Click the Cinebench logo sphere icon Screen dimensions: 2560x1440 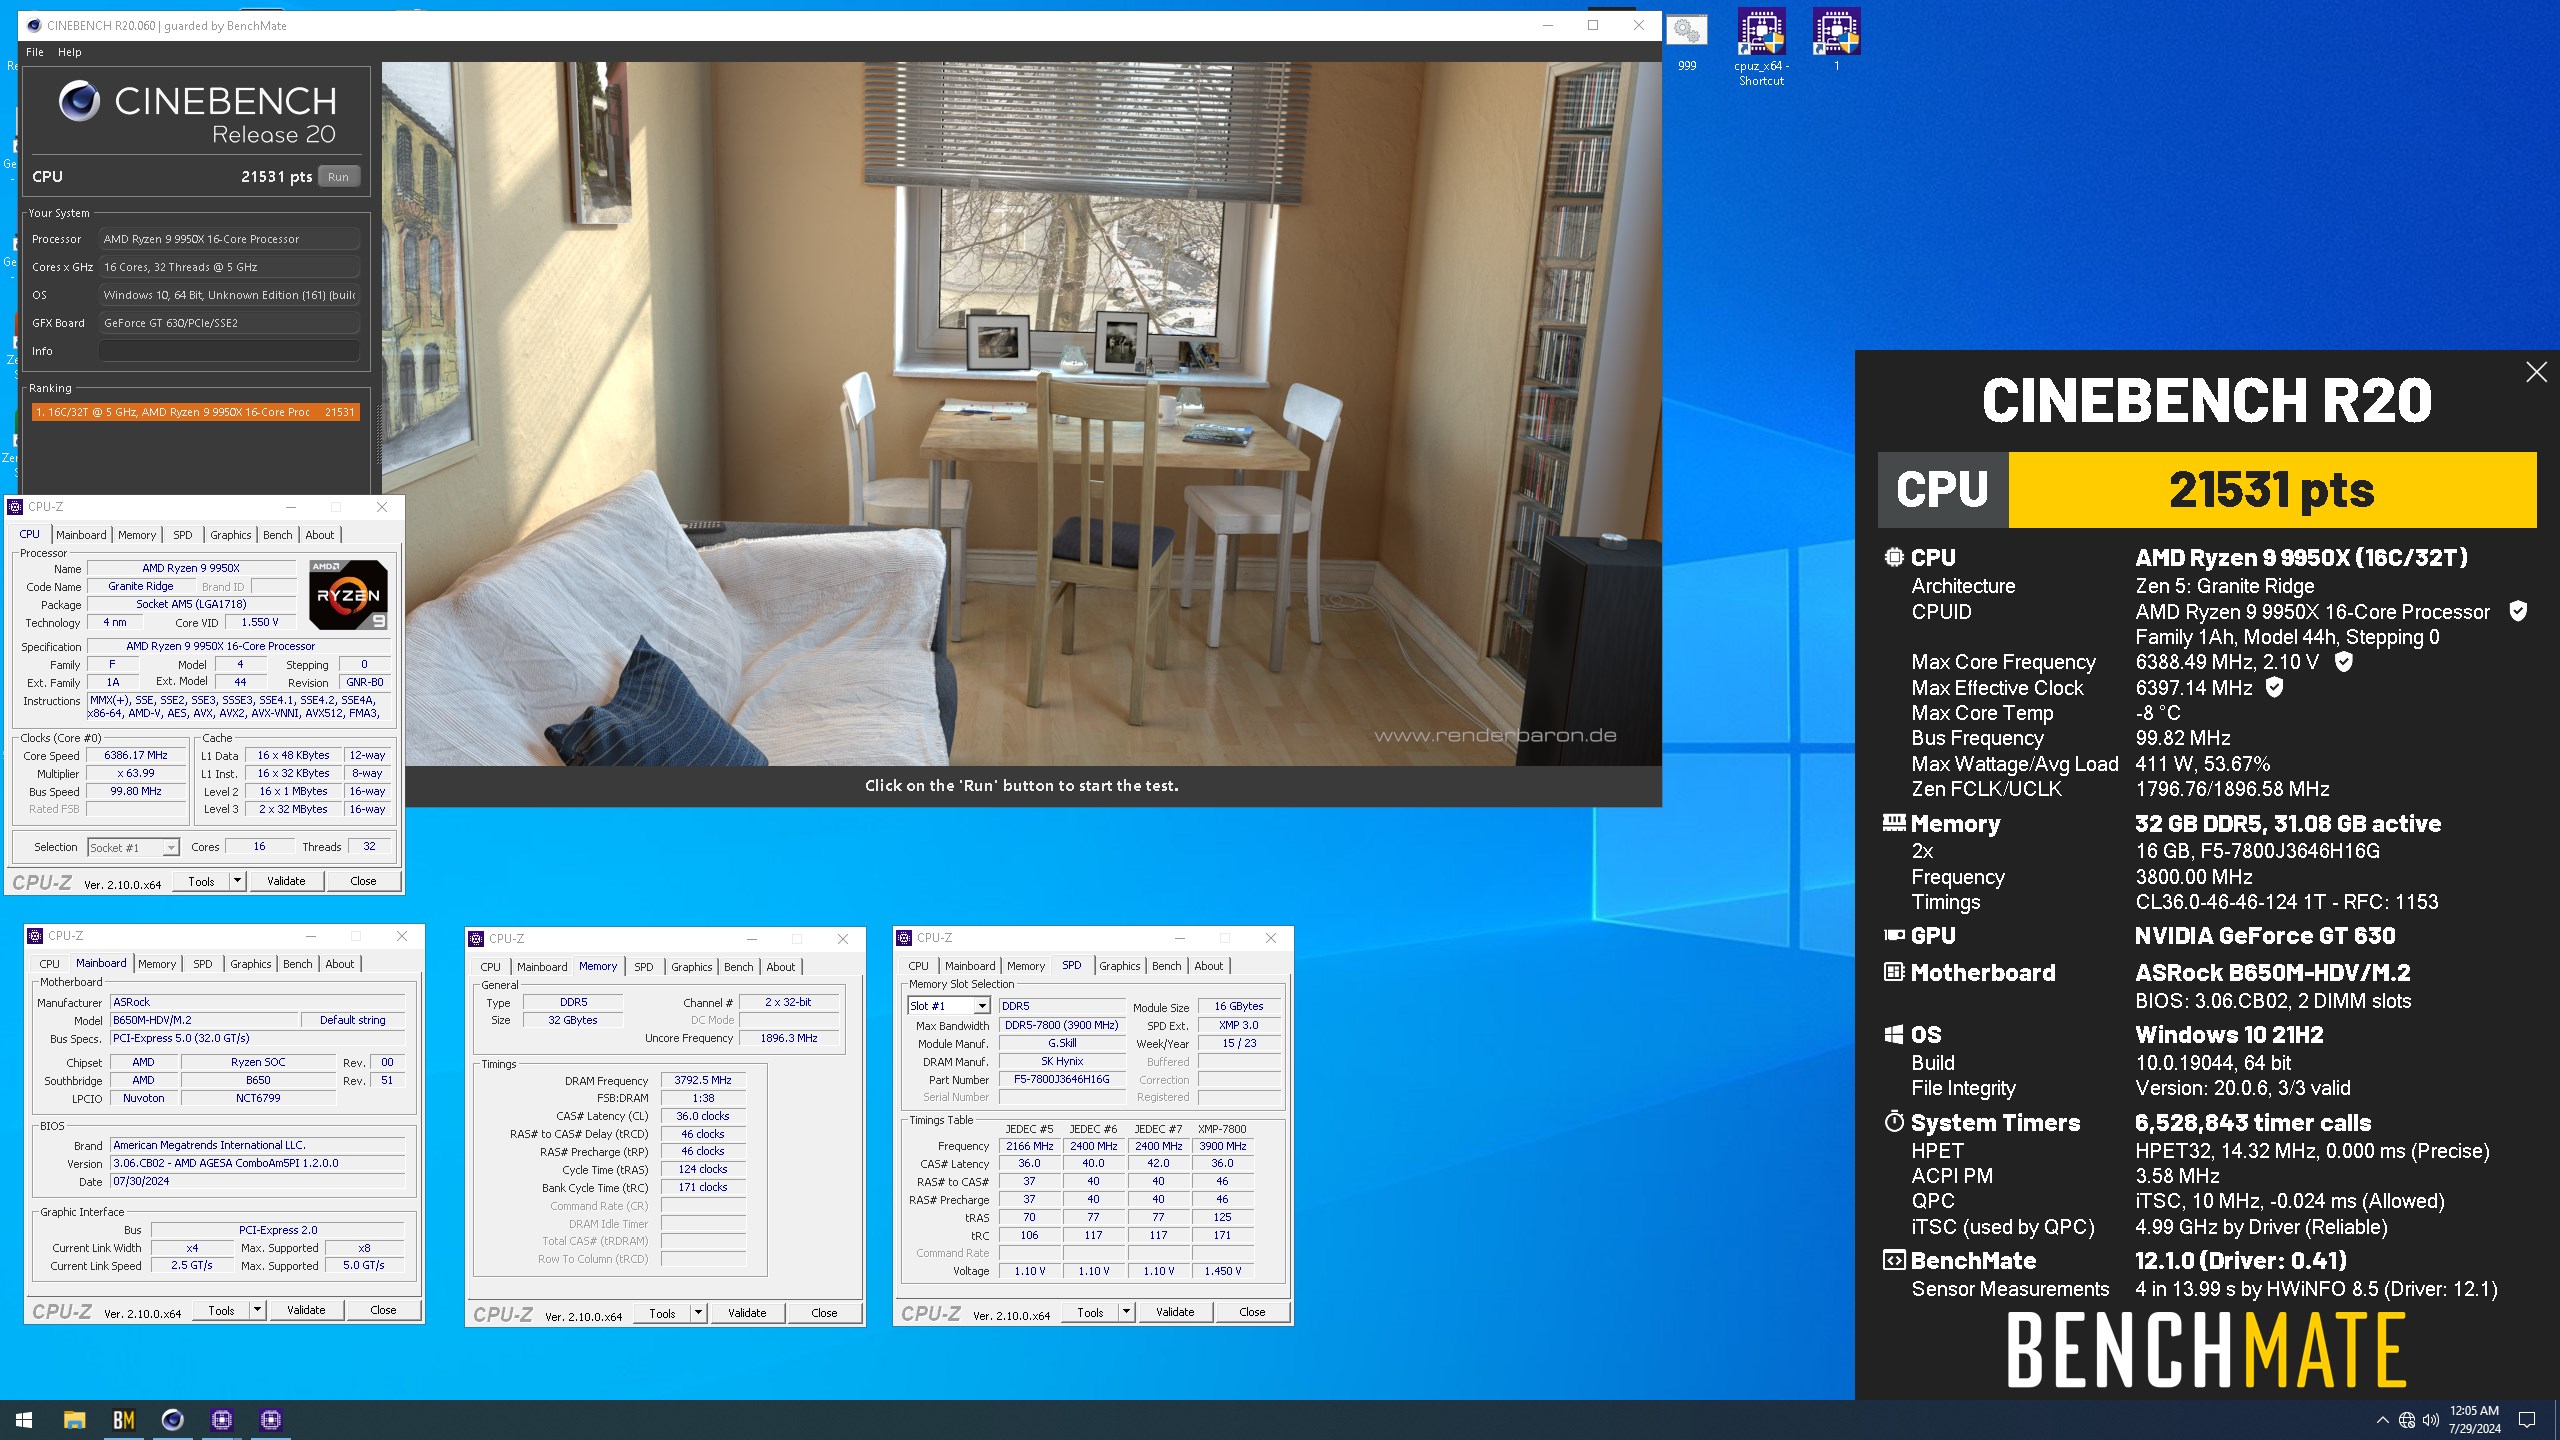(x=79, y=102)
